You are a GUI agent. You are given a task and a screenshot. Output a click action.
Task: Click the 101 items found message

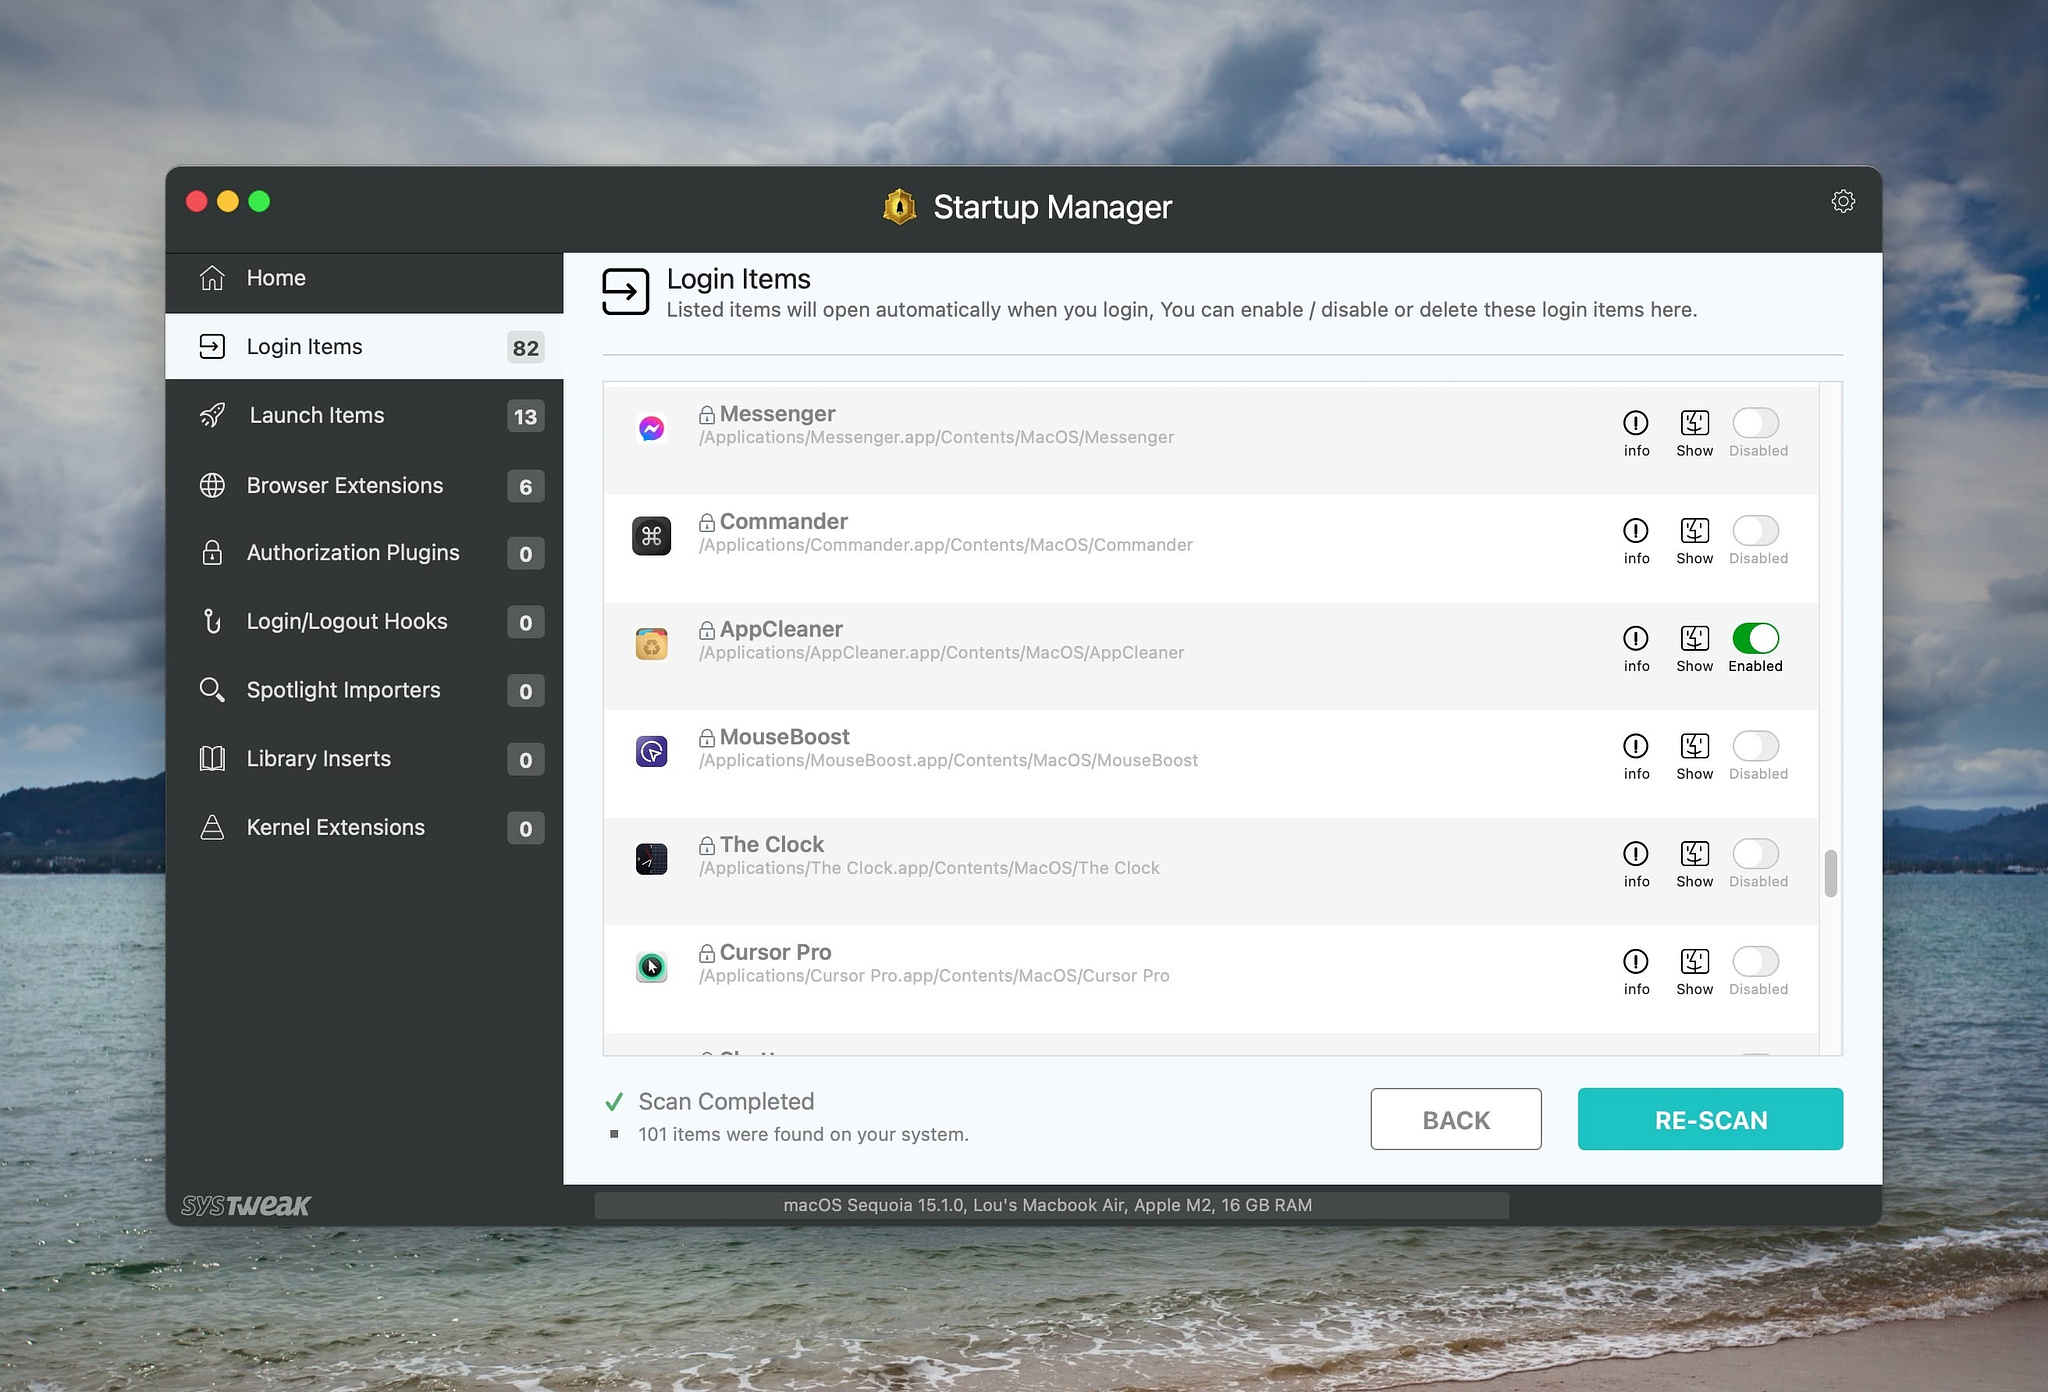pos(803,1135)
